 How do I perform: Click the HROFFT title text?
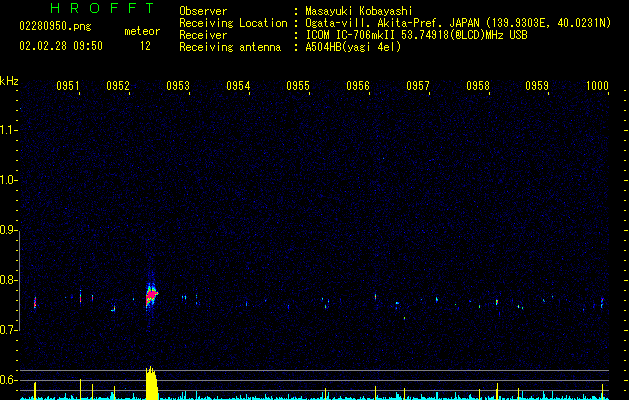[x=103, y=8]
